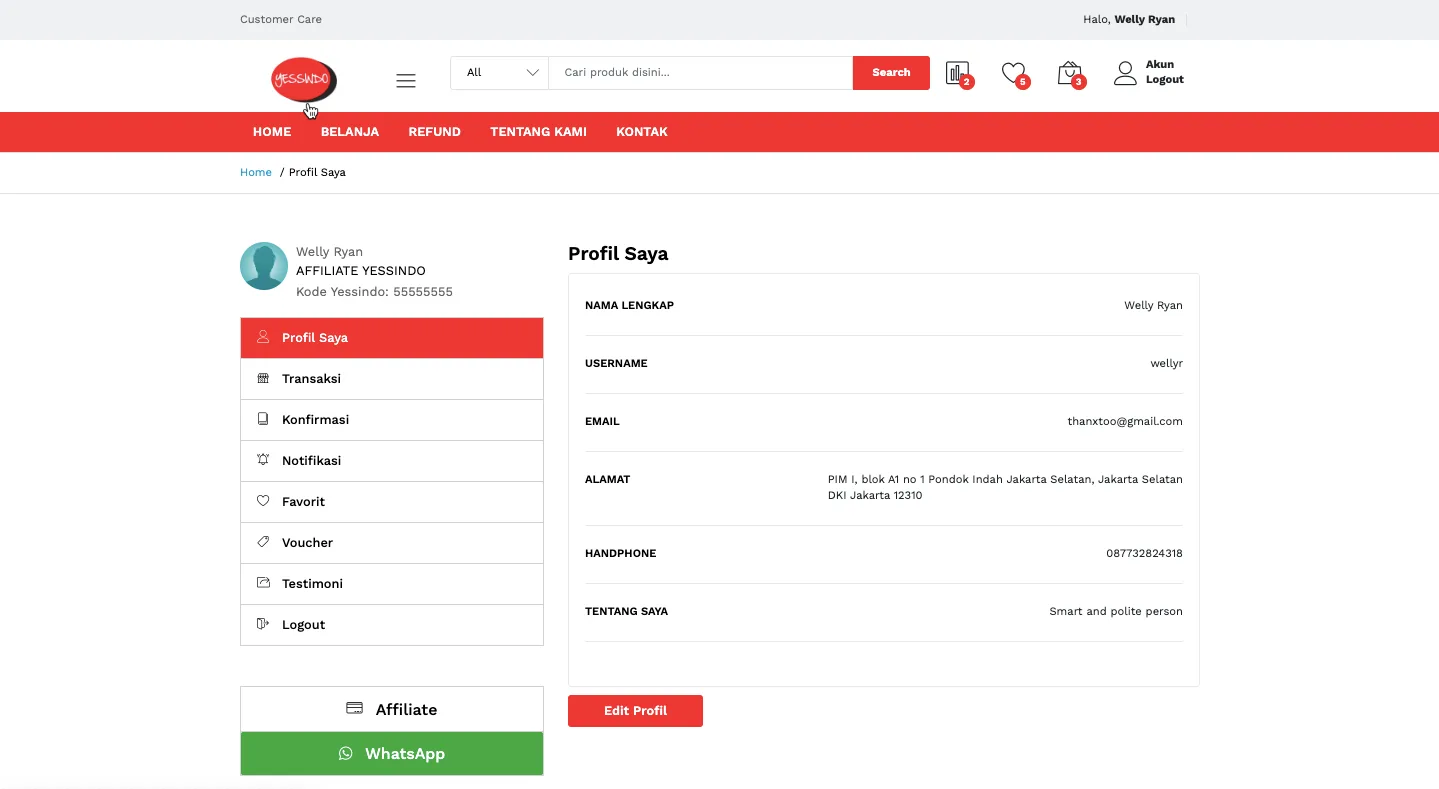Click the Edit Profil button
Image resolution: width=1439 pixels, height=789 pixels.
[635, 711]
